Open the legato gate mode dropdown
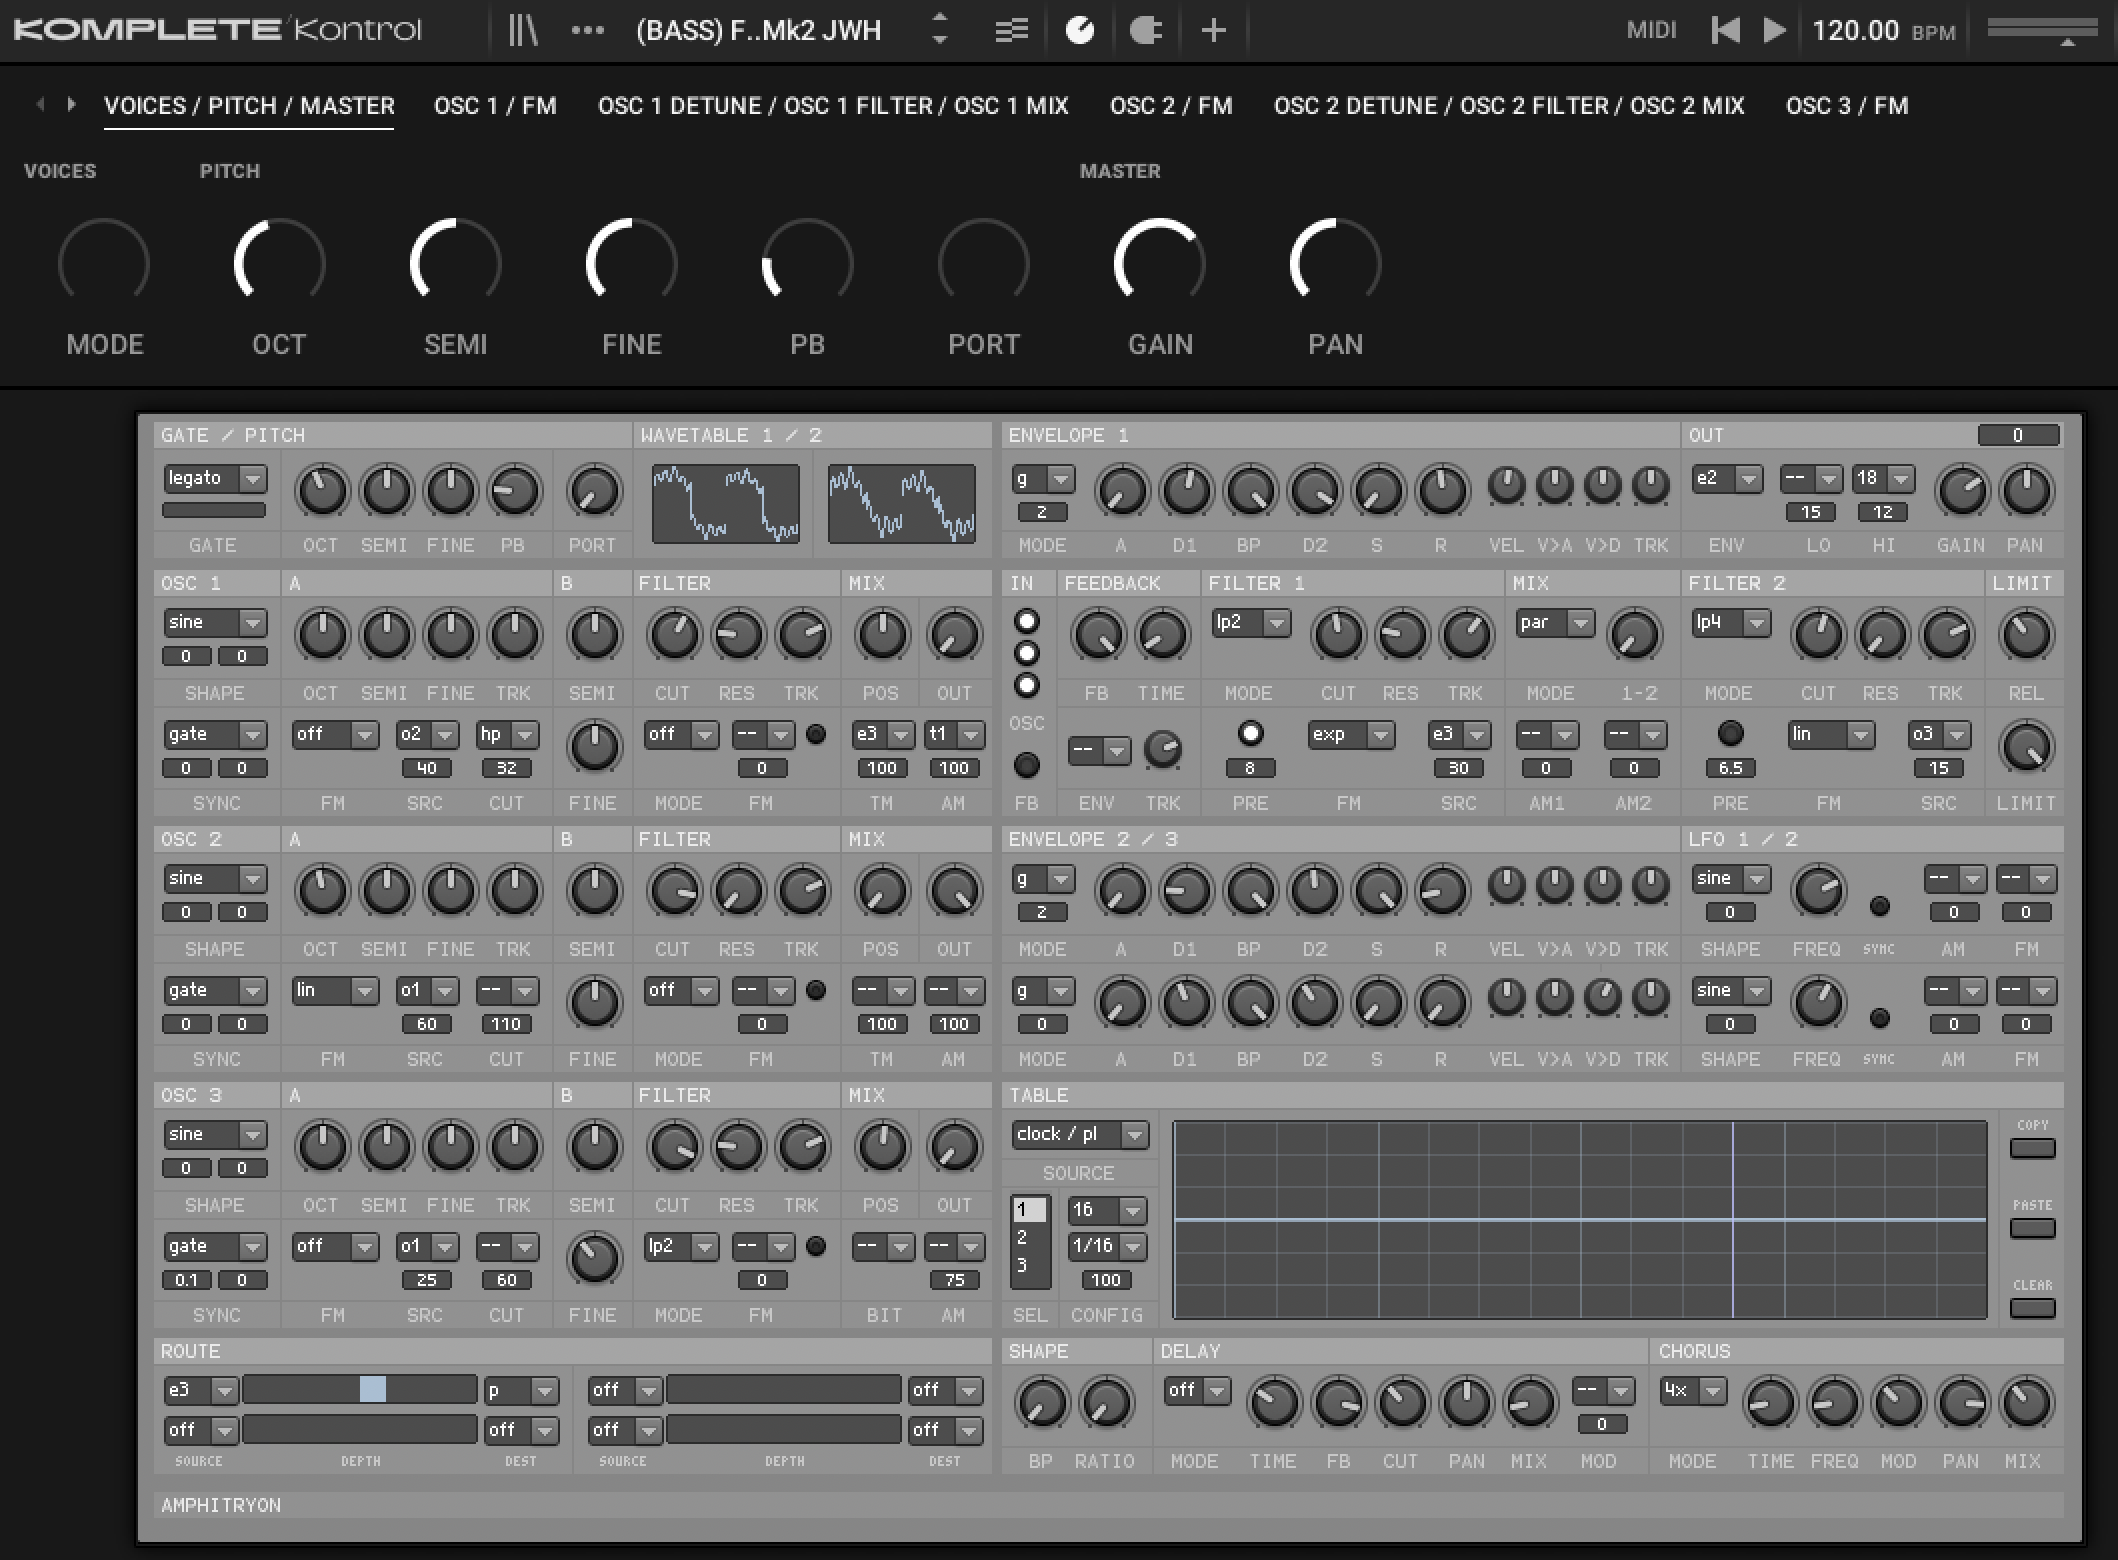This screenshot has width=2118, height=1560. (215, 479)
